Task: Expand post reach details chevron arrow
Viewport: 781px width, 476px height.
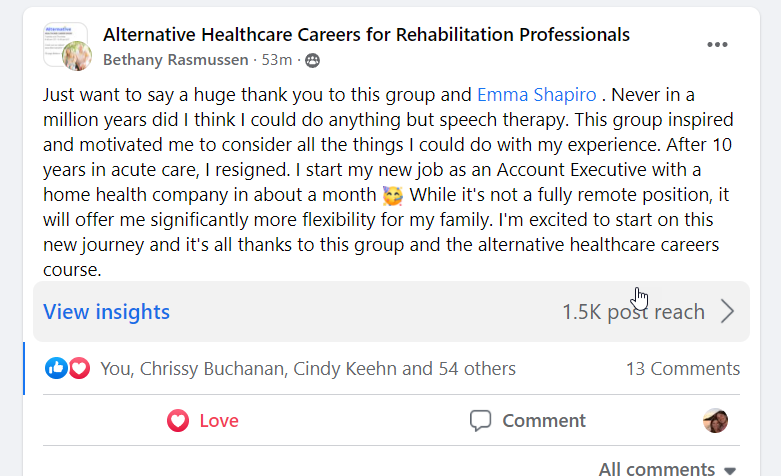Action: (x=727, y=312)
